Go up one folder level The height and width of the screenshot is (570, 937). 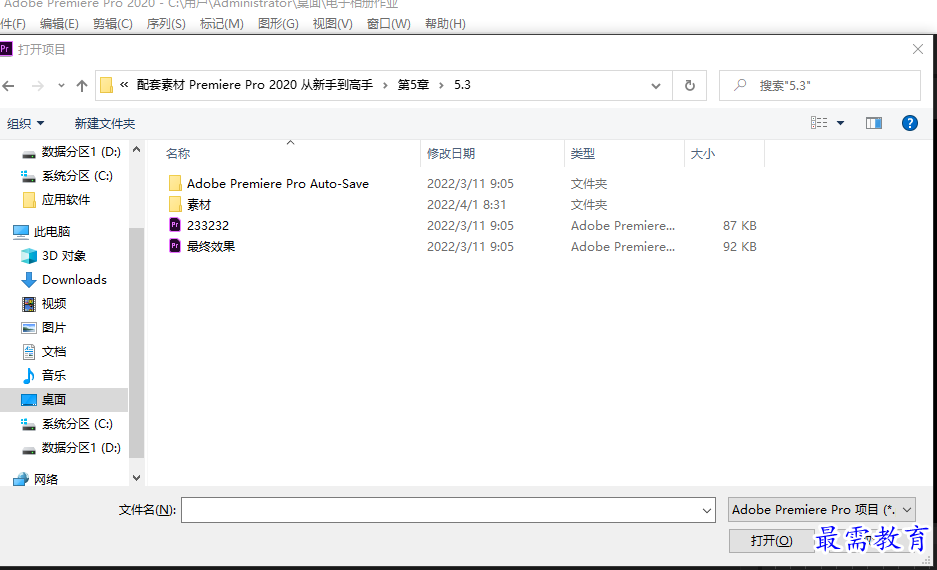click(82, 85)
